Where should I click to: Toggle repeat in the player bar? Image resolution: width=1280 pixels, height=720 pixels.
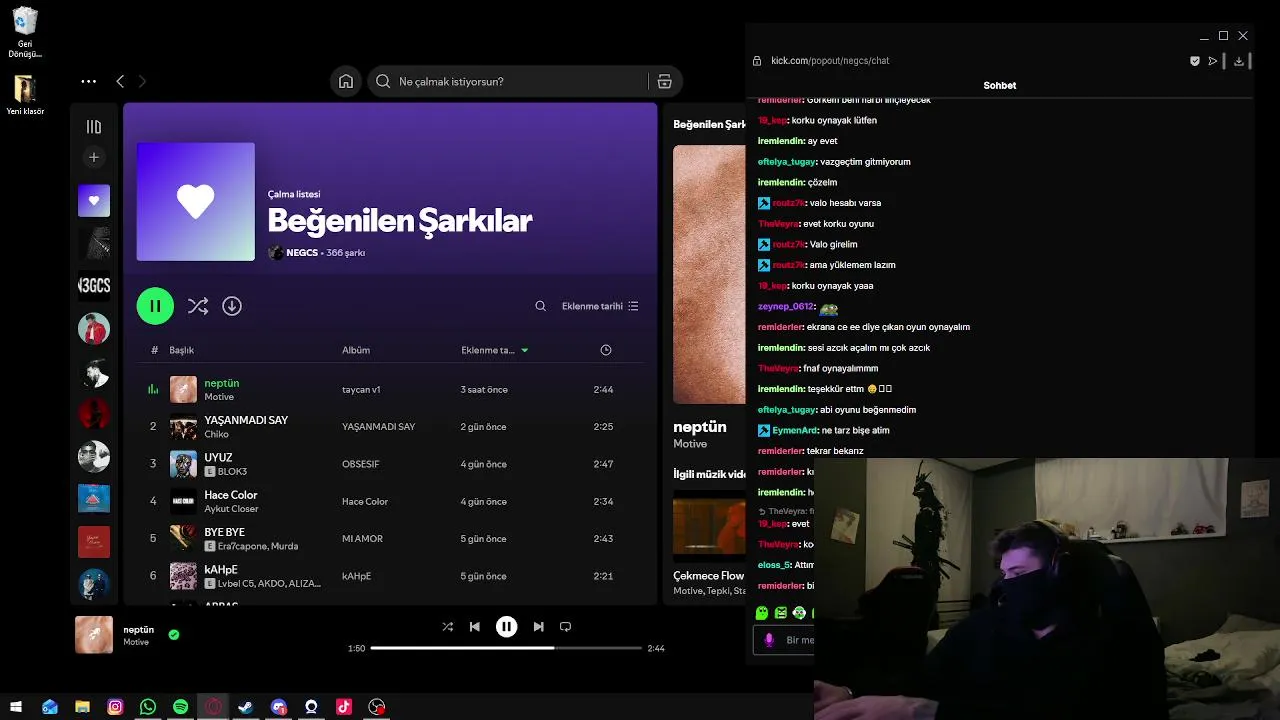[565, 627]
